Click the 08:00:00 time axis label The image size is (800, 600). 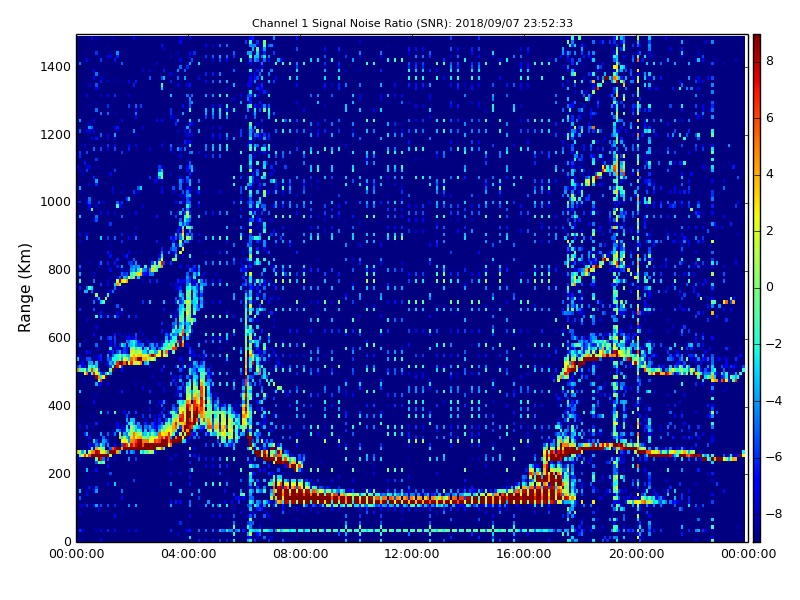click(x=301, y=554)
